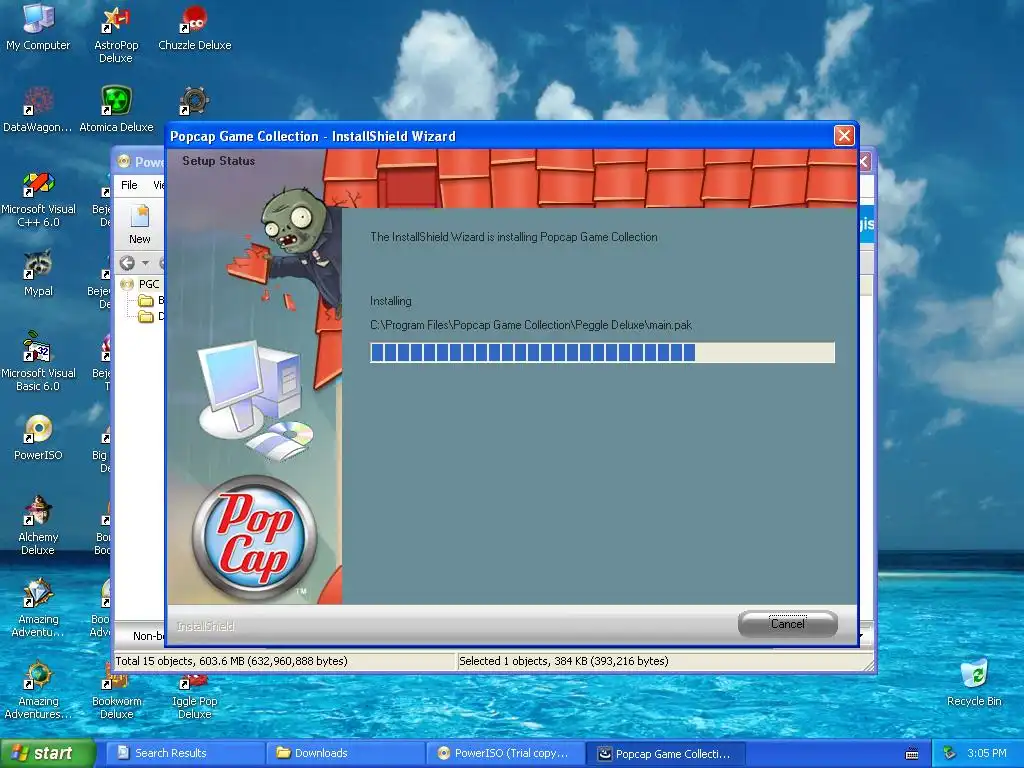Image resolution: width=1024 pixels, height=768 pixels.
Task: Click the installing file path text
Action: click(x=531, y=325)
